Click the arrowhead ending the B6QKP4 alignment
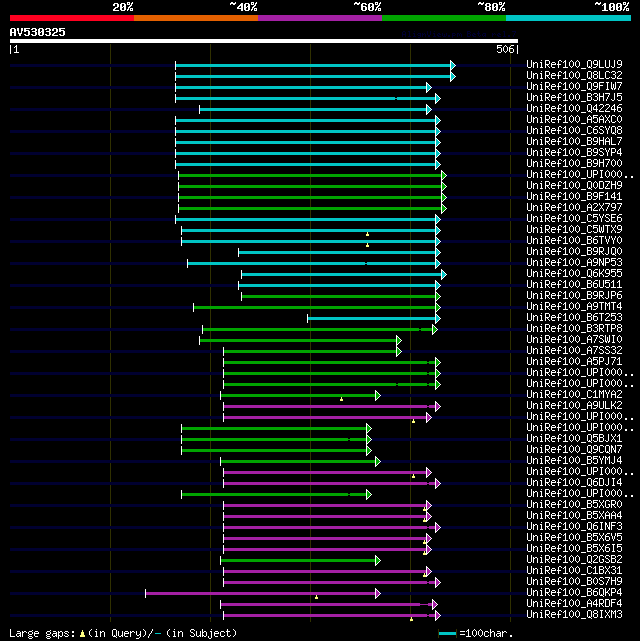This screenshot has height=641, width=640. [x=378, y=593]
